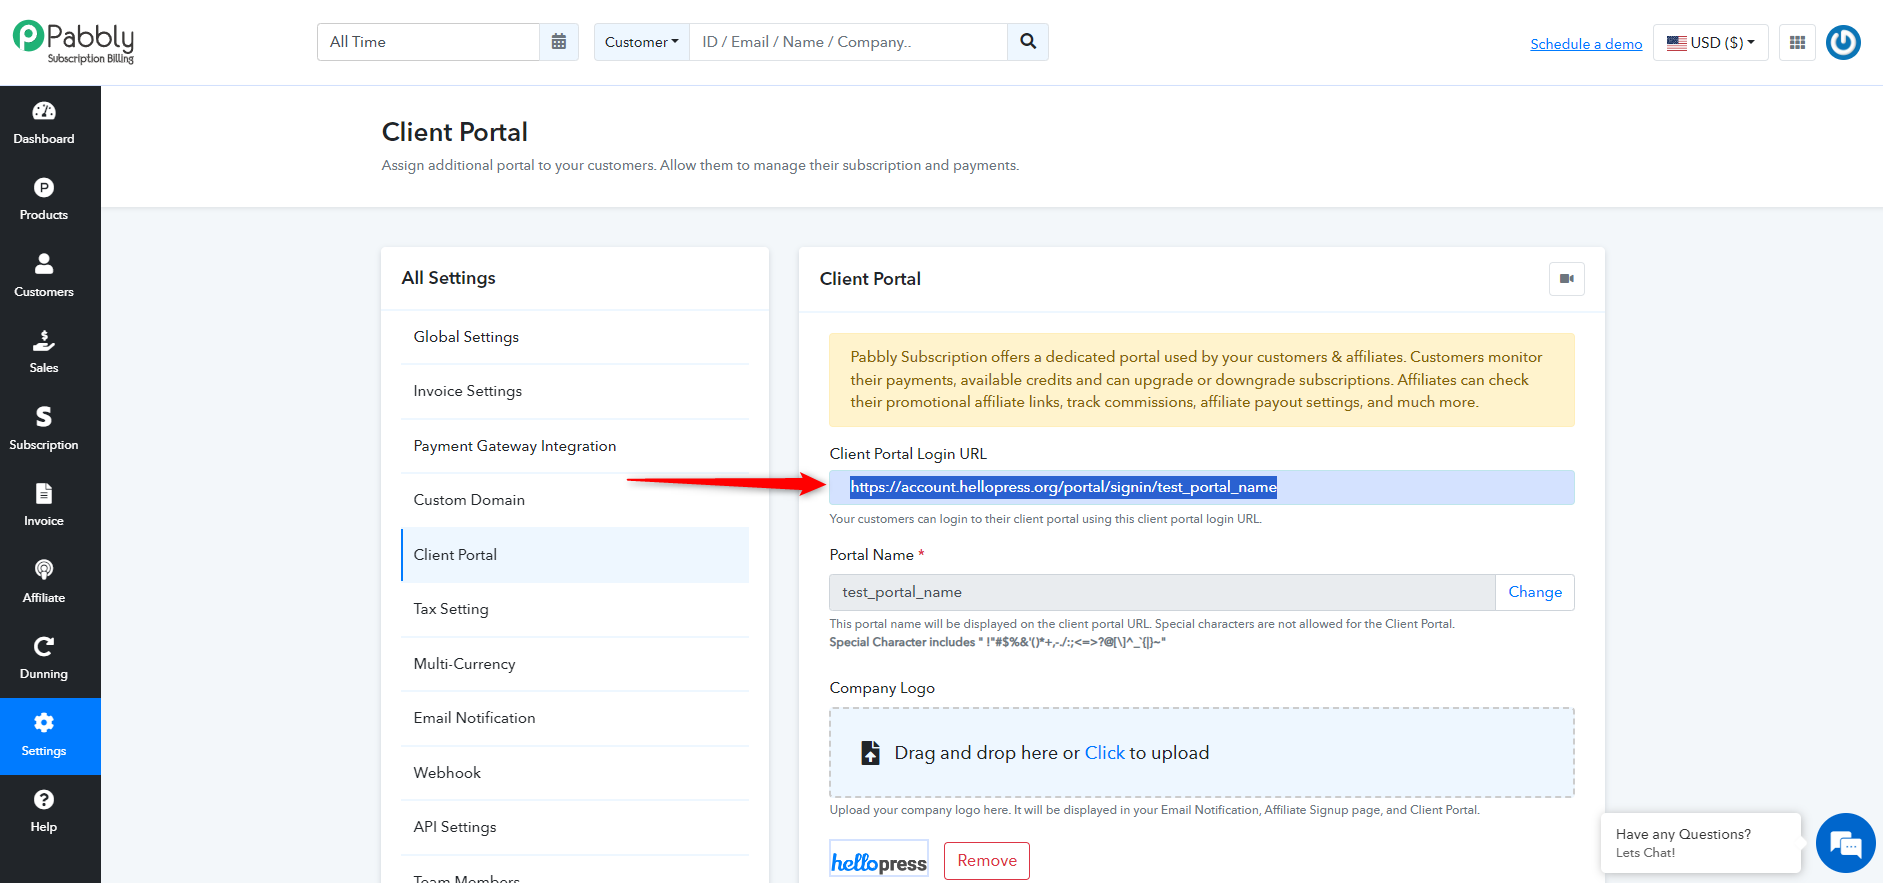Click Change next to Portal Name
This screenshot has width=1883, height=883.
click(x=1535, y=592)
